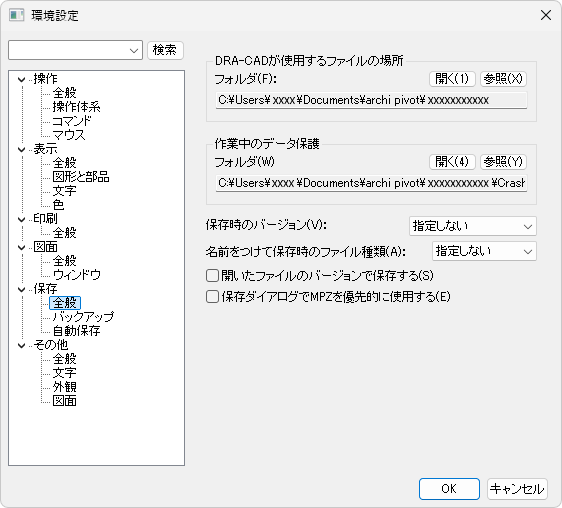Image resolution: width=562 pixels, height=508 pixels.
Task: Toggle 保存ダイアログでMPZを優先的に使用する checkbox
Action: coord(212,296)
